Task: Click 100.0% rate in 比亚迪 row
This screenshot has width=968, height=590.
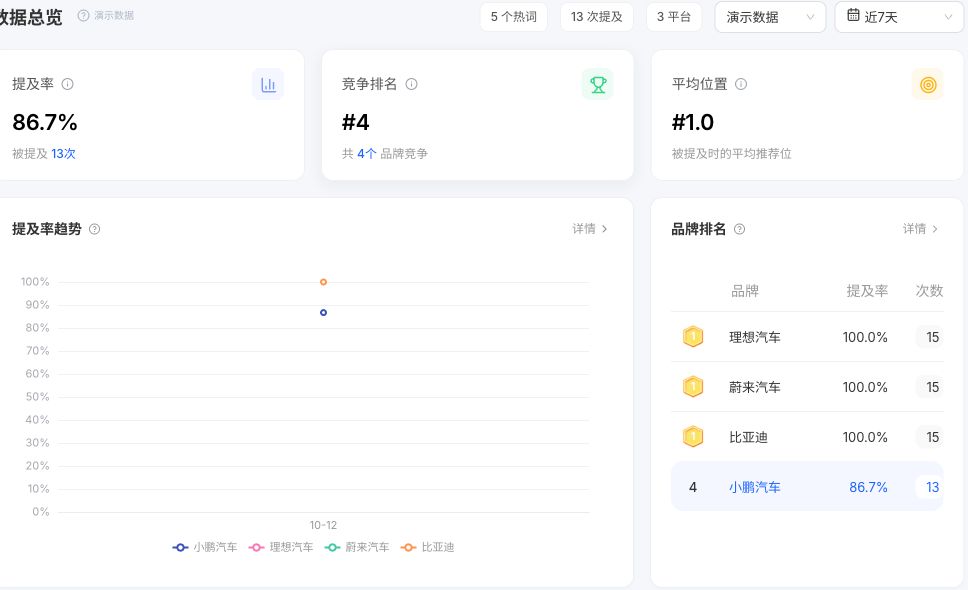Action: (865, 437)
